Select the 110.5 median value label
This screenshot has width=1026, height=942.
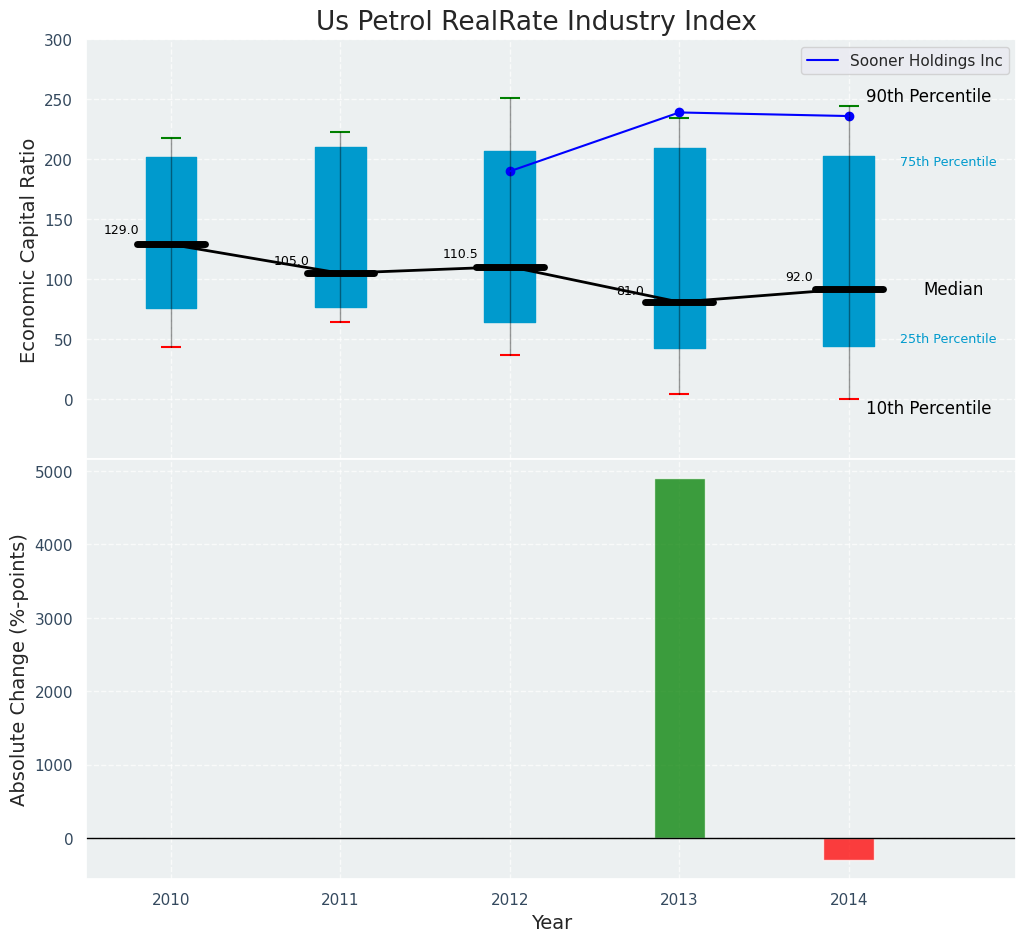coord(460,254)
